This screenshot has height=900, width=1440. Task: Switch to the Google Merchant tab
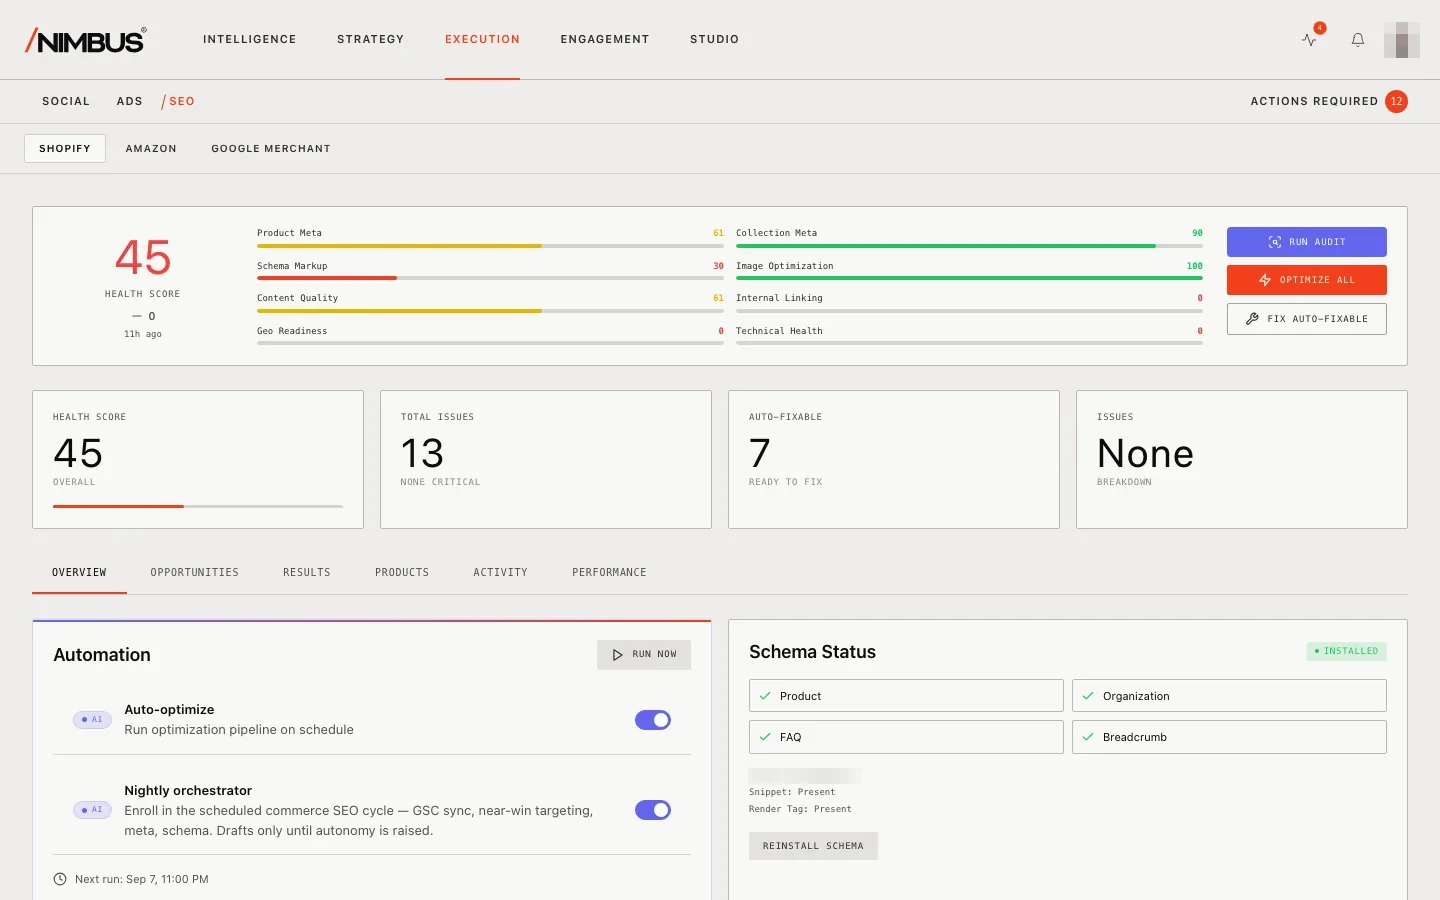271,148
